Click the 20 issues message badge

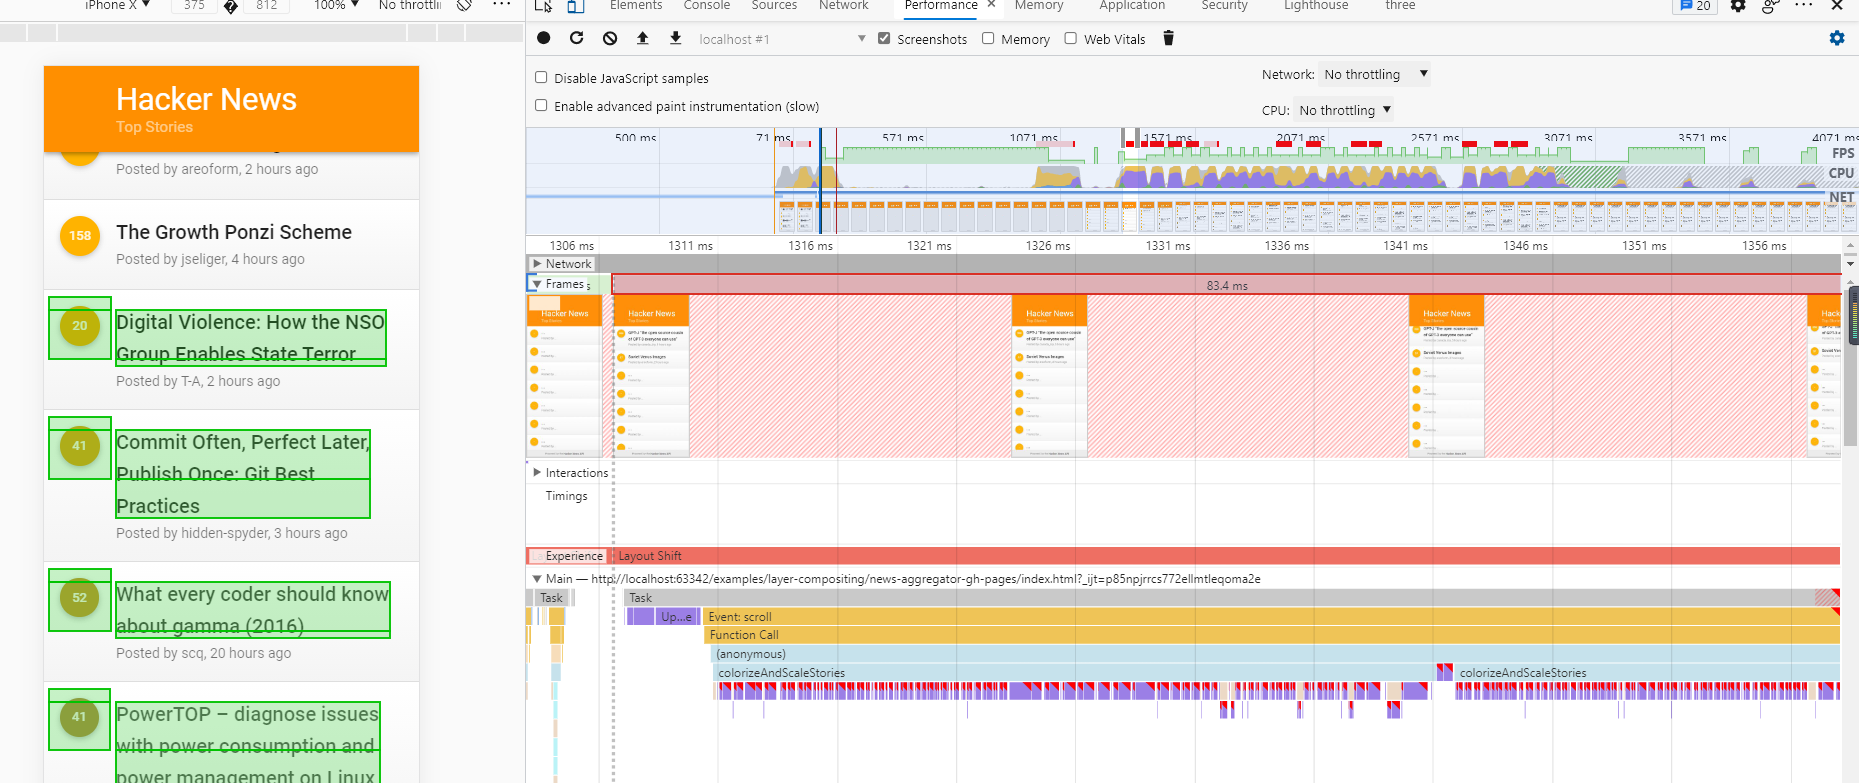click(x=1695, y=6)
